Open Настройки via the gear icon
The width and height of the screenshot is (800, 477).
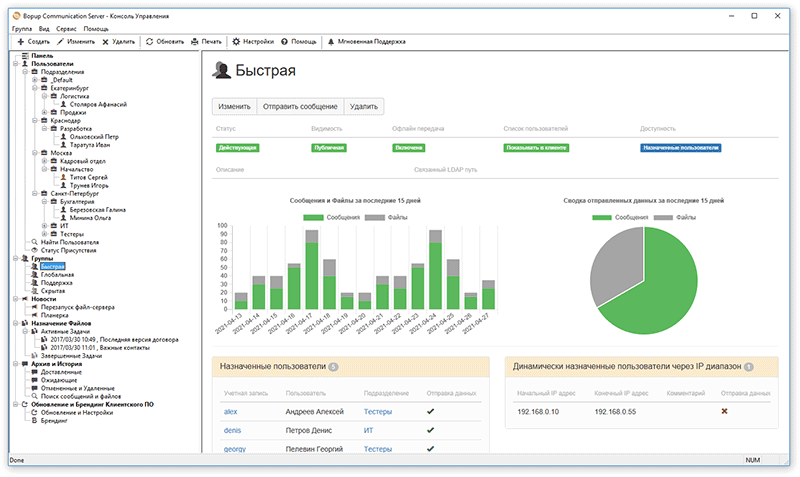tap(236, 42)
